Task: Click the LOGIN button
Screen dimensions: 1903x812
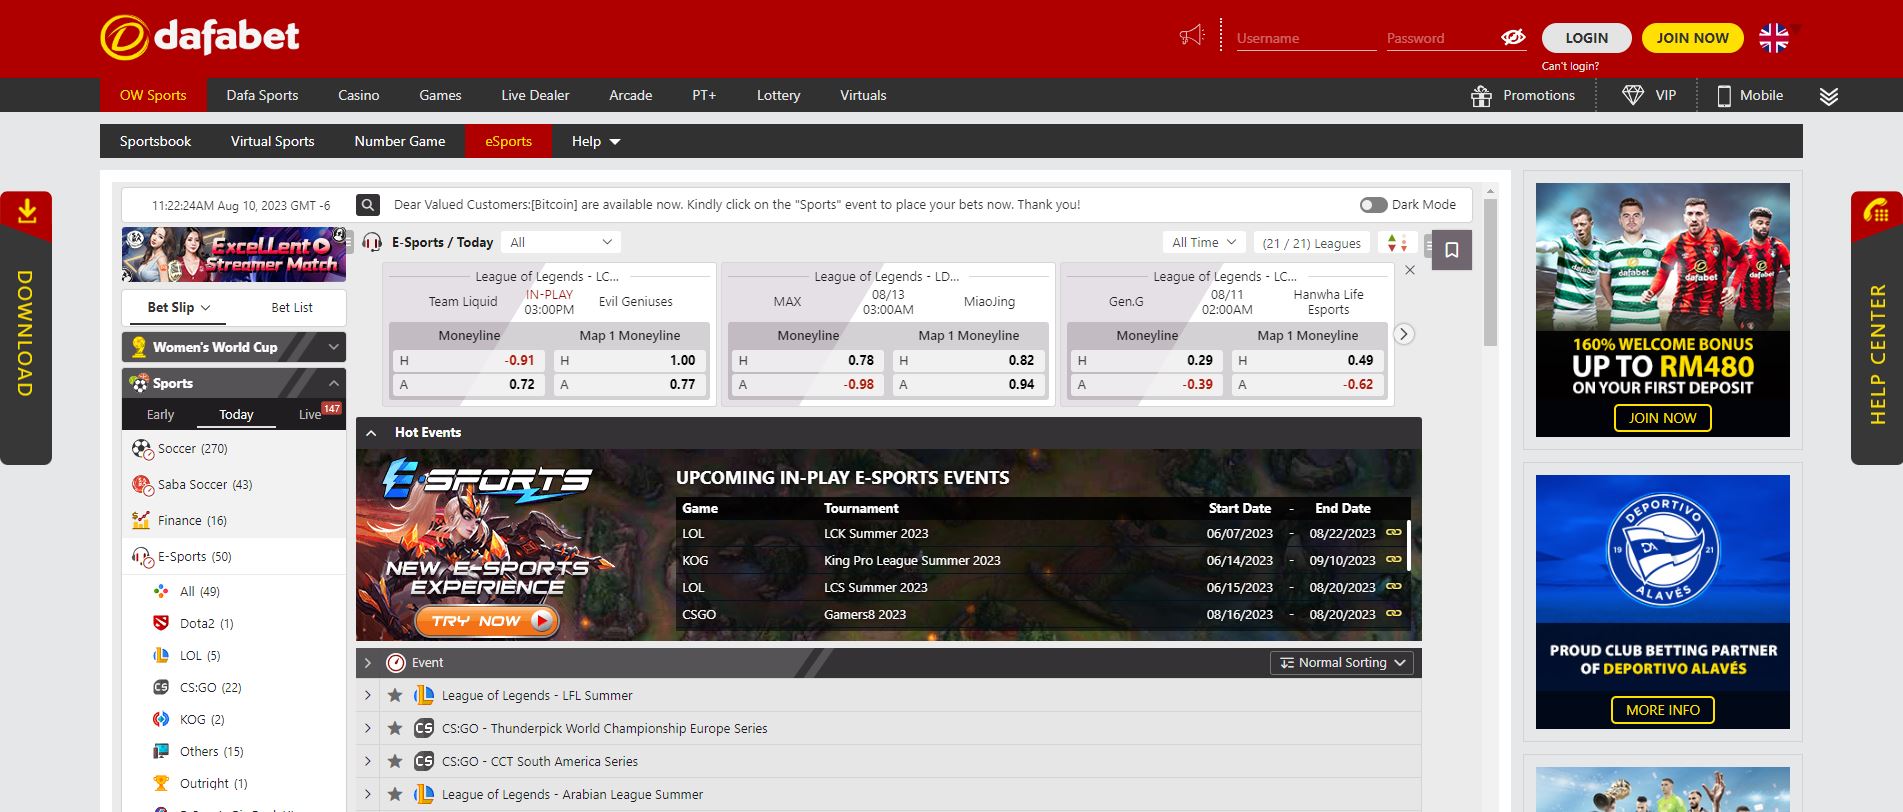Action: tap(1586, 38)
